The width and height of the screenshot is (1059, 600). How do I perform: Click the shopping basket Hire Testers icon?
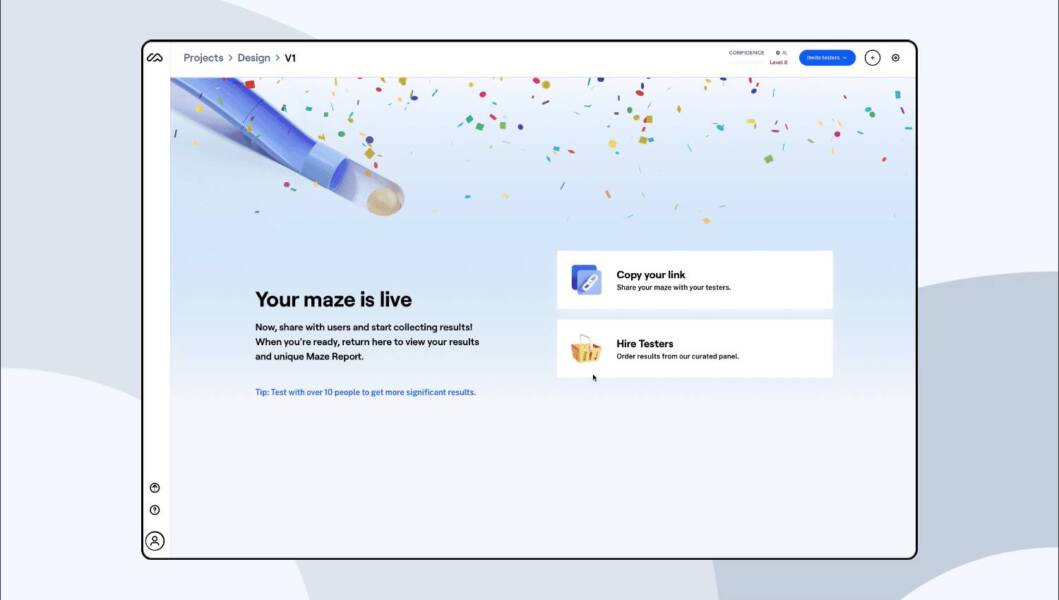586,349
